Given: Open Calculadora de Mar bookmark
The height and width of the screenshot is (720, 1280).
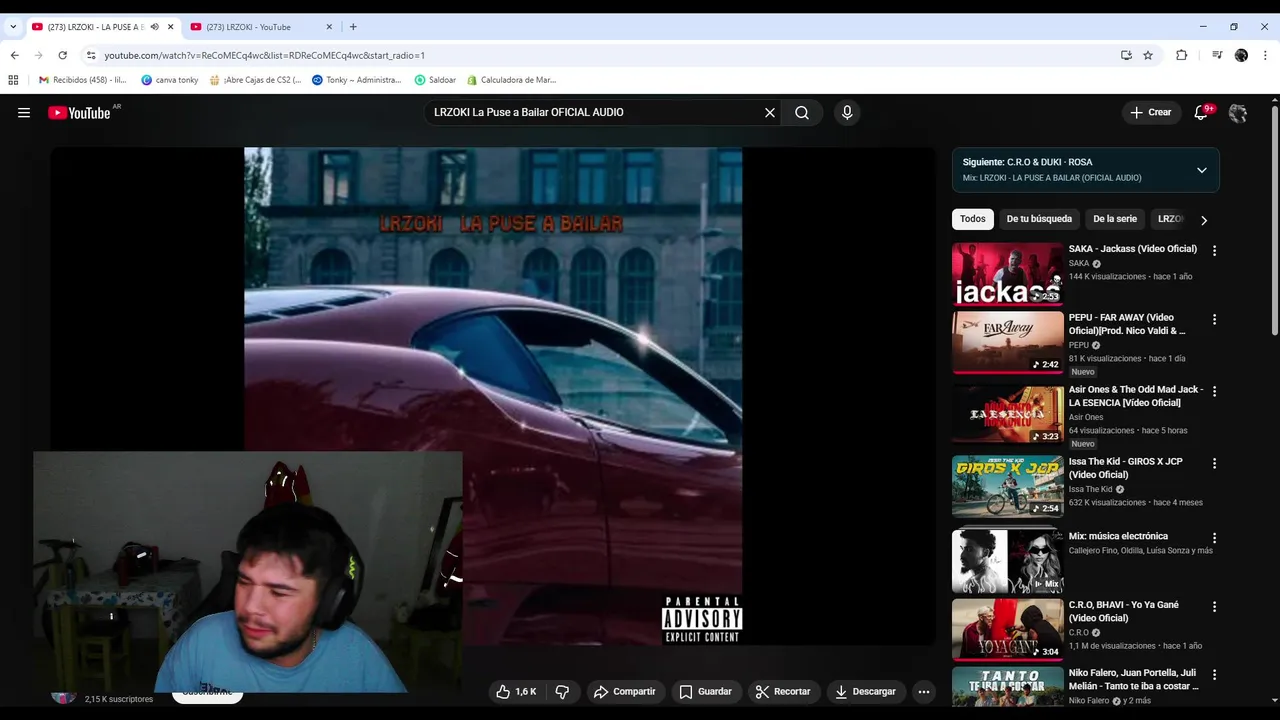Looking at the screenshot, I should pyautogui.click(x=511, y=80).
